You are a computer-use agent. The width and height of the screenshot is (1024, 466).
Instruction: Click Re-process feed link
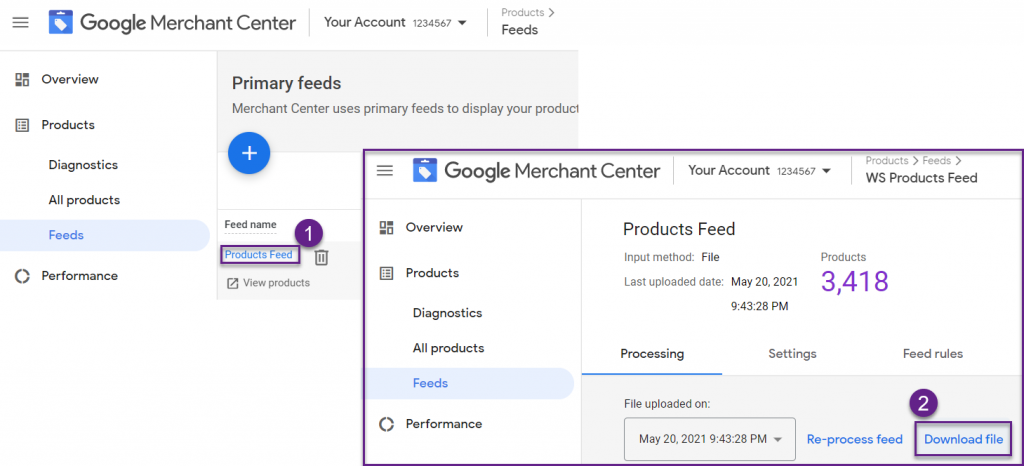pos(855,439)
